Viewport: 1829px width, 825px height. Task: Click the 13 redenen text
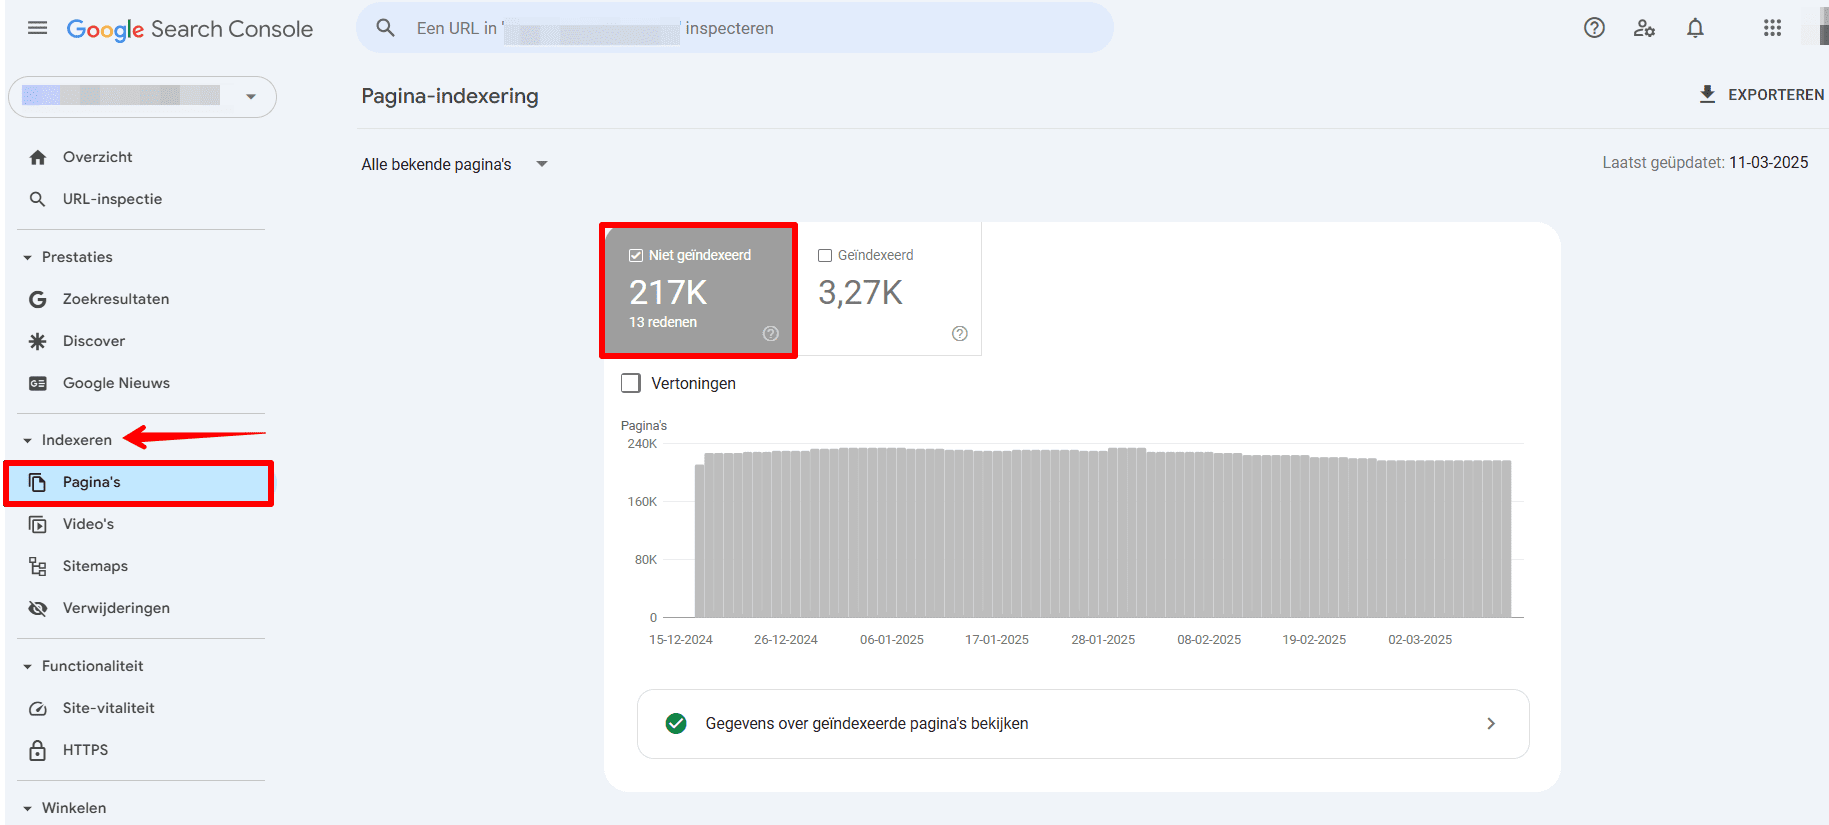pyautogui.click(x=663, y=322)
